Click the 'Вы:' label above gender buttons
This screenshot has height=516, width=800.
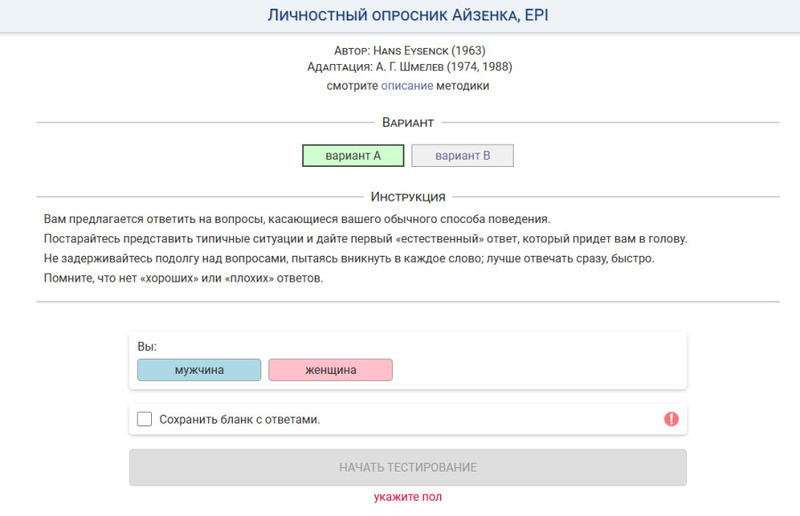pos(147,346)
